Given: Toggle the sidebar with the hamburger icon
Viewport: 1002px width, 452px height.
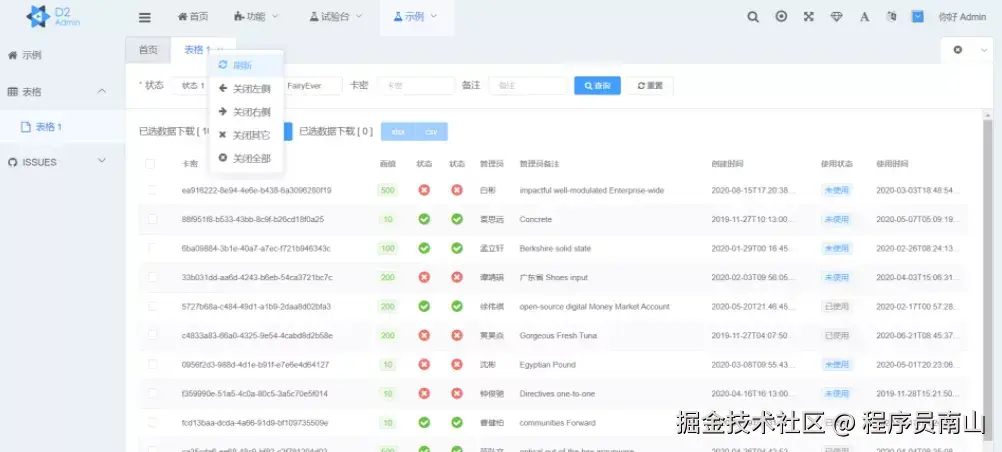Looking at the screenshot, I should click(x=145, y=17).
